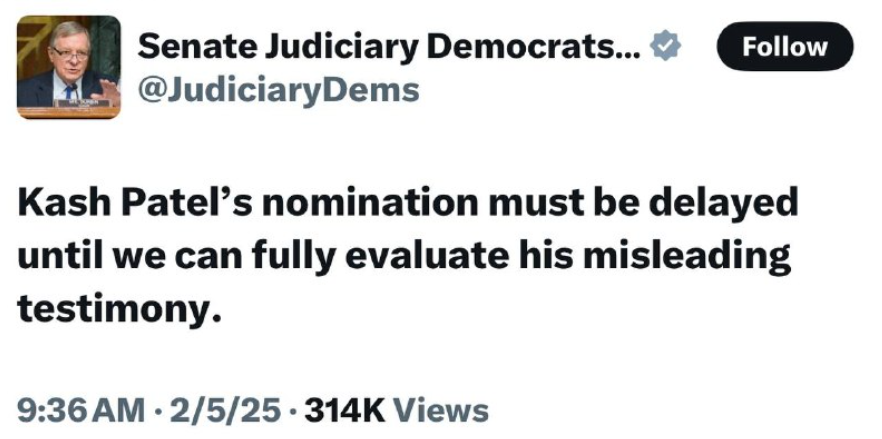Click the Follow button
882x439 pixels.
785,46
